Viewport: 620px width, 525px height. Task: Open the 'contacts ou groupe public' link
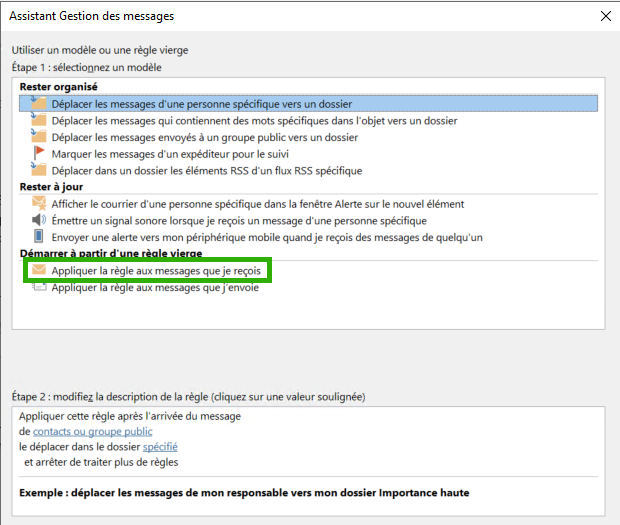(x=93, y=431)
